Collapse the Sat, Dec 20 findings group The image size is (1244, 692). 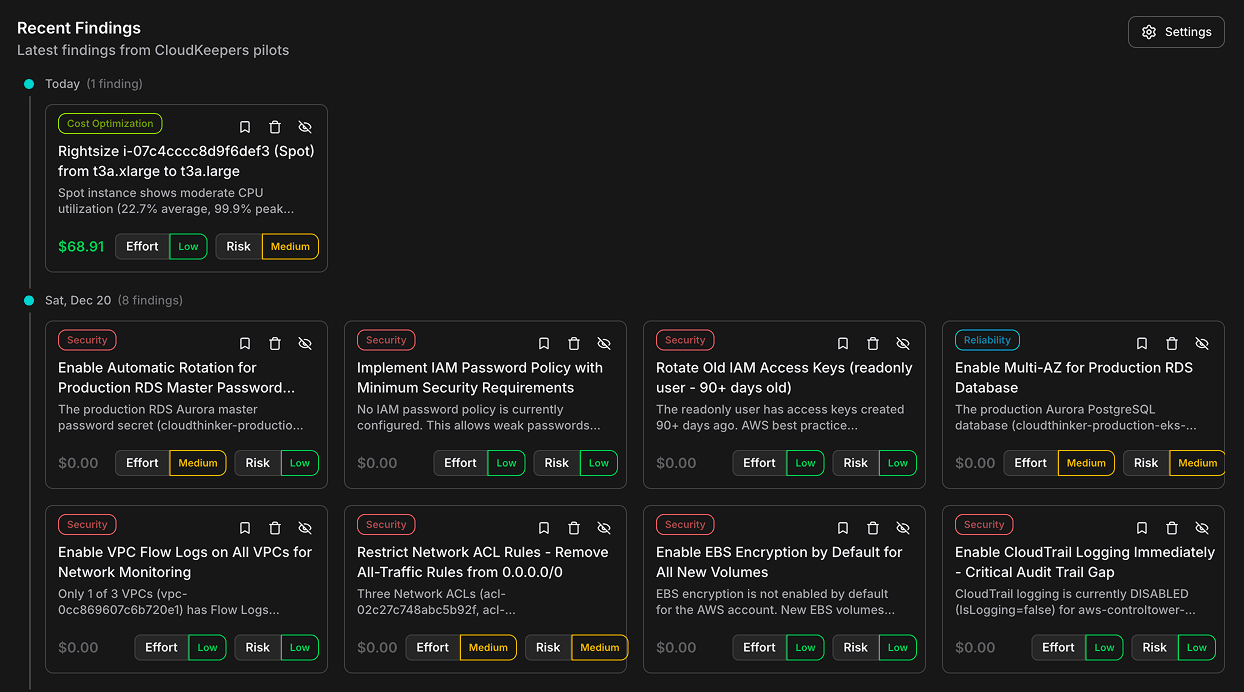click(78, 300)
